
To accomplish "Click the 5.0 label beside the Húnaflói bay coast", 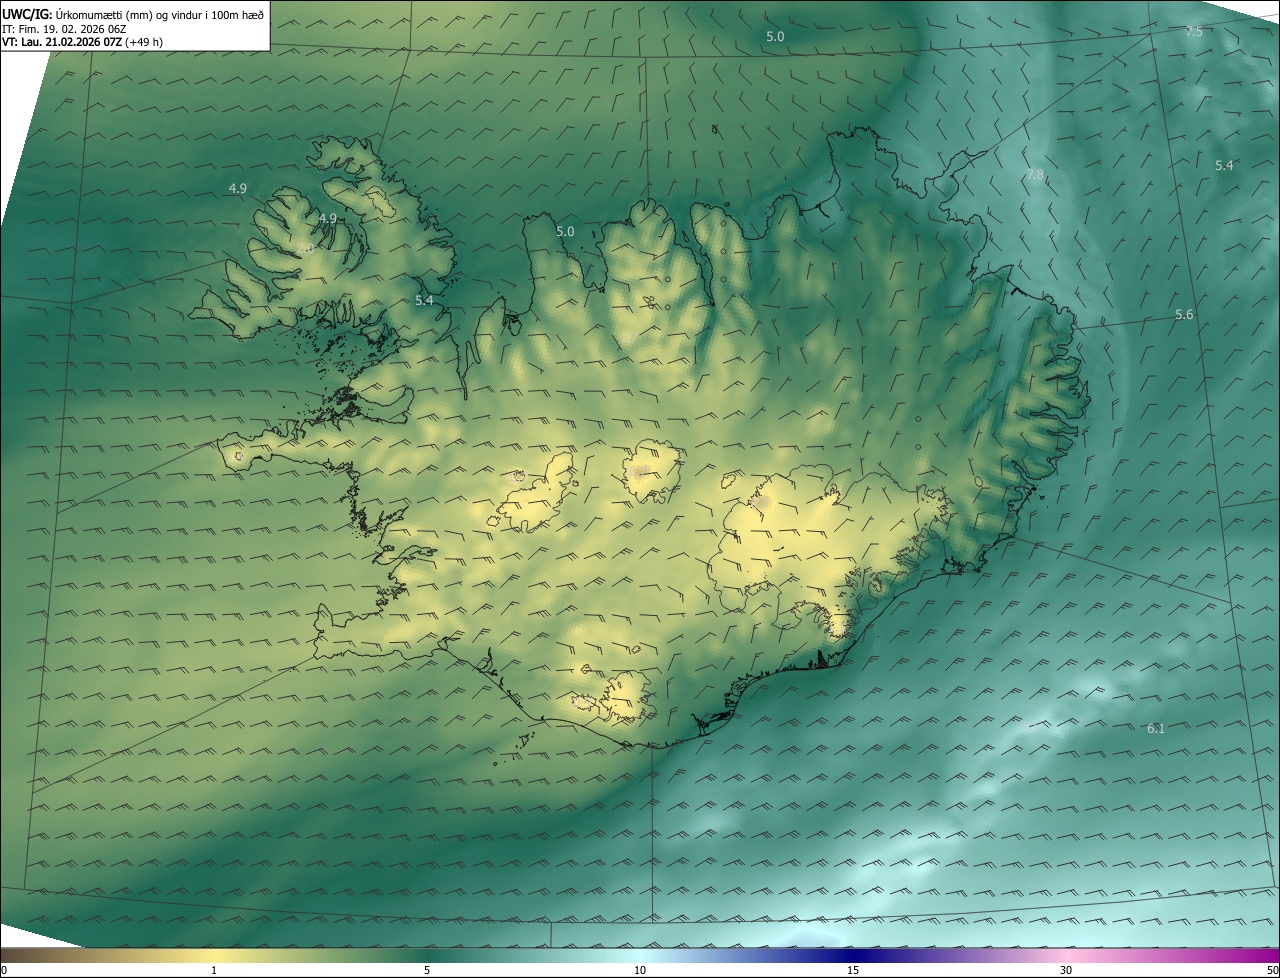I will click(565, 231).
